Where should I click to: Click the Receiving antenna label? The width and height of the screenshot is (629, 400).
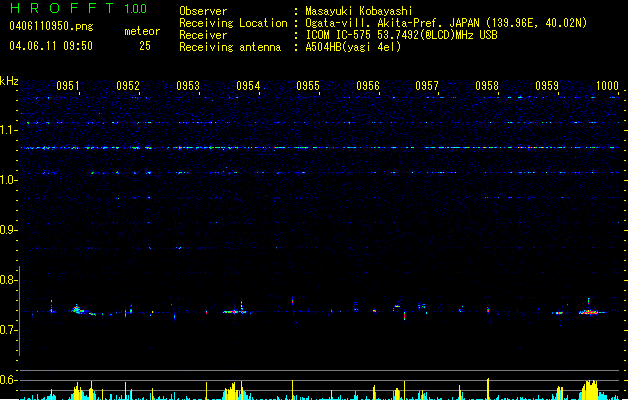[x=230, y=47]
